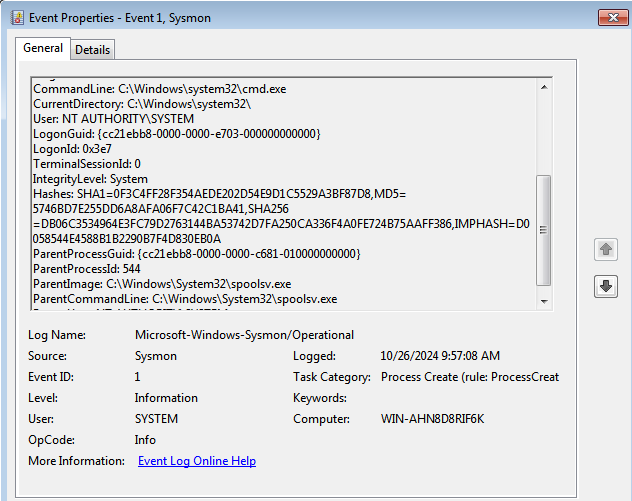Click the CommandLine cmd.exe line in description
632x501 pixels.
point(160,89)
